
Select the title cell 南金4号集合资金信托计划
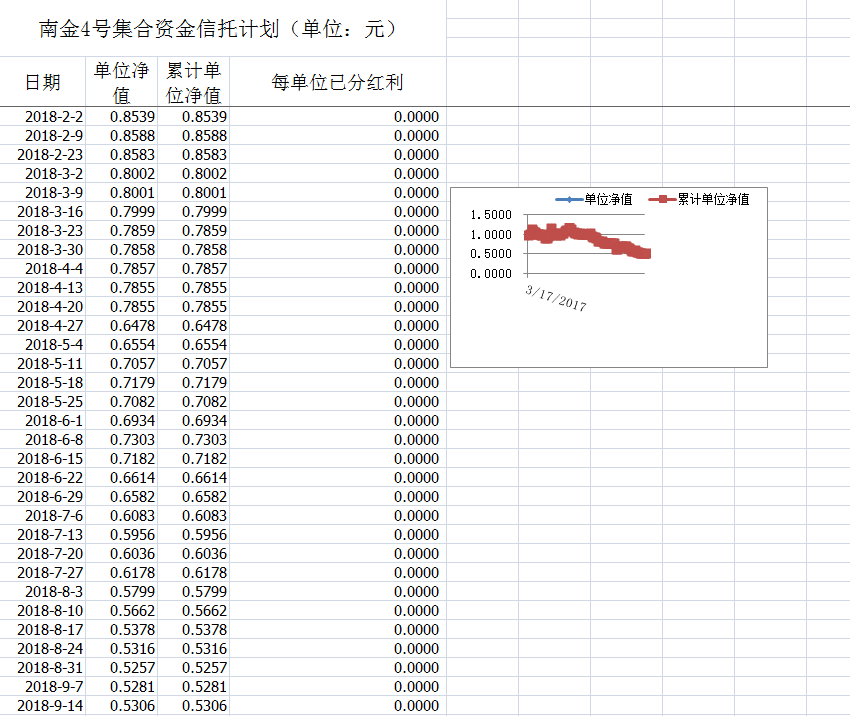pos(223,28)
